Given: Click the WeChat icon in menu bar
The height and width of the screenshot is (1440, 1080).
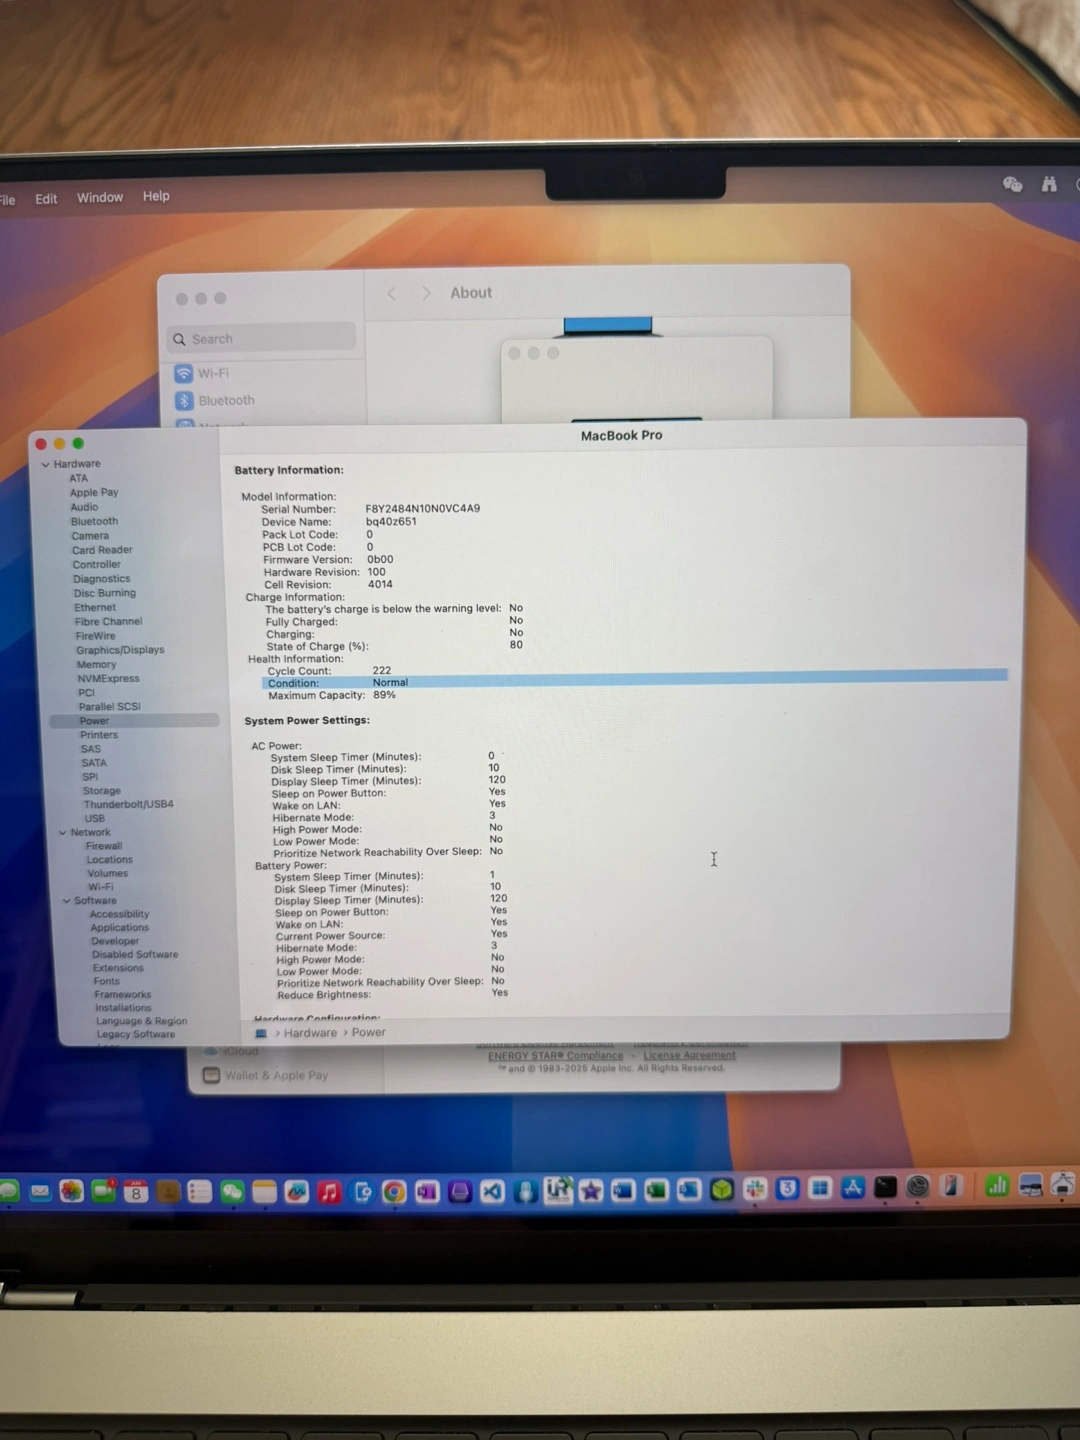Looking at the screenshot, I should (1013, 184).
